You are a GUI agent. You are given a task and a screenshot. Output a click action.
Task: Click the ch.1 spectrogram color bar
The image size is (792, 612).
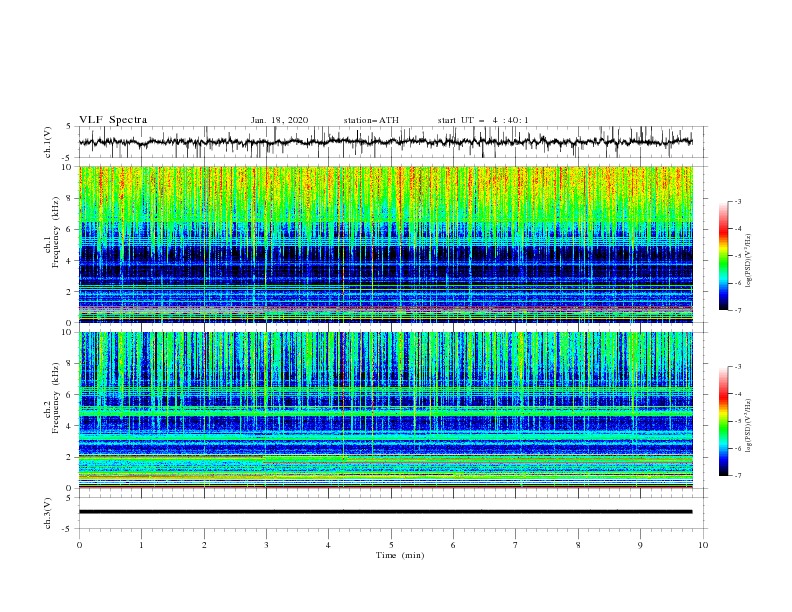[x=723, y=256]
